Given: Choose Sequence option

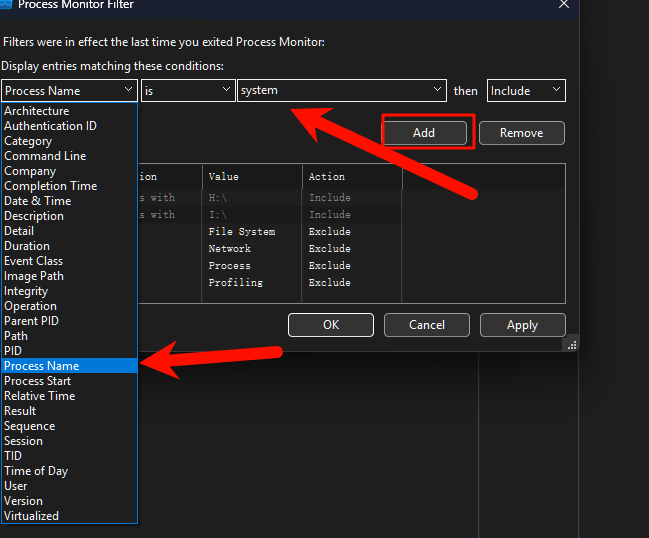Looking at the screenshot, I should [70, 426].
